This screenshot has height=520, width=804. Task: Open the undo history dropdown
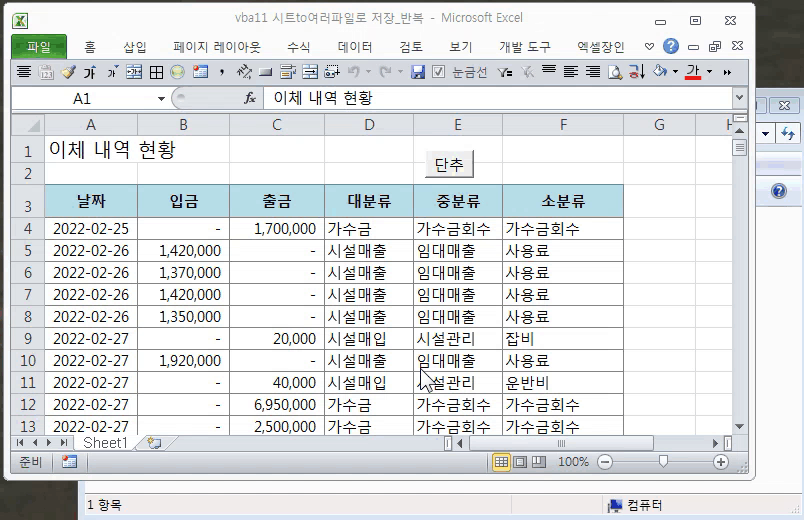pos(368,72)
